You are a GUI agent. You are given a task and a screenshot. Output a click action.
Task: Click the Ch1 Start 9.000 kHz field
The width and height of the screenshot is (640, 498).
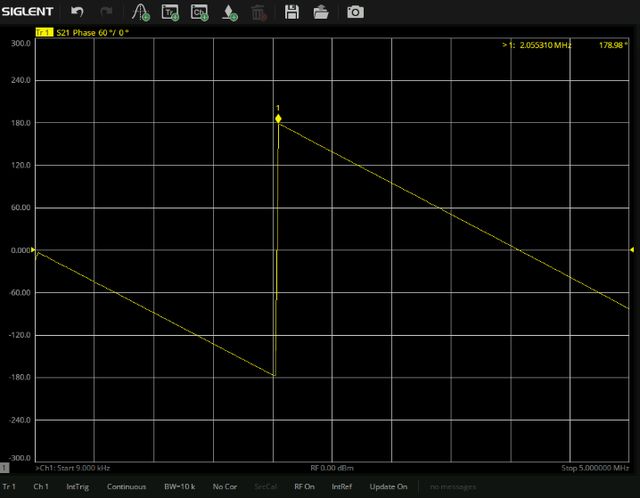pyautogui.click(x=73, y=468)
